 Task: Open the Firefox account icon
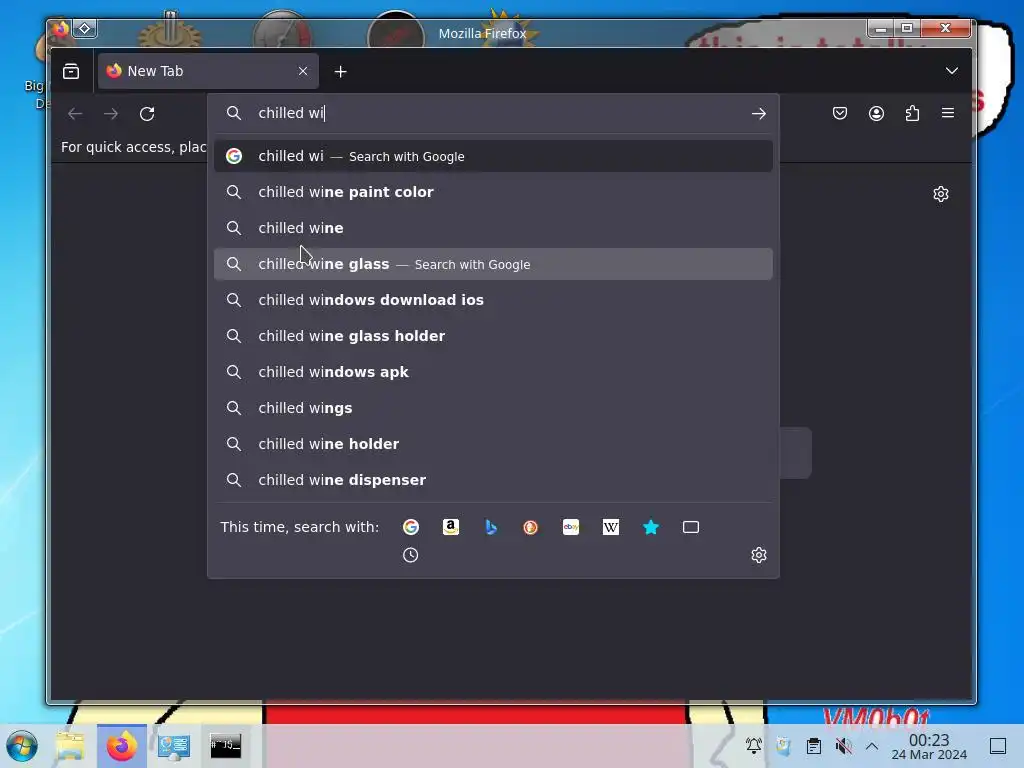(x=876, y=113)
